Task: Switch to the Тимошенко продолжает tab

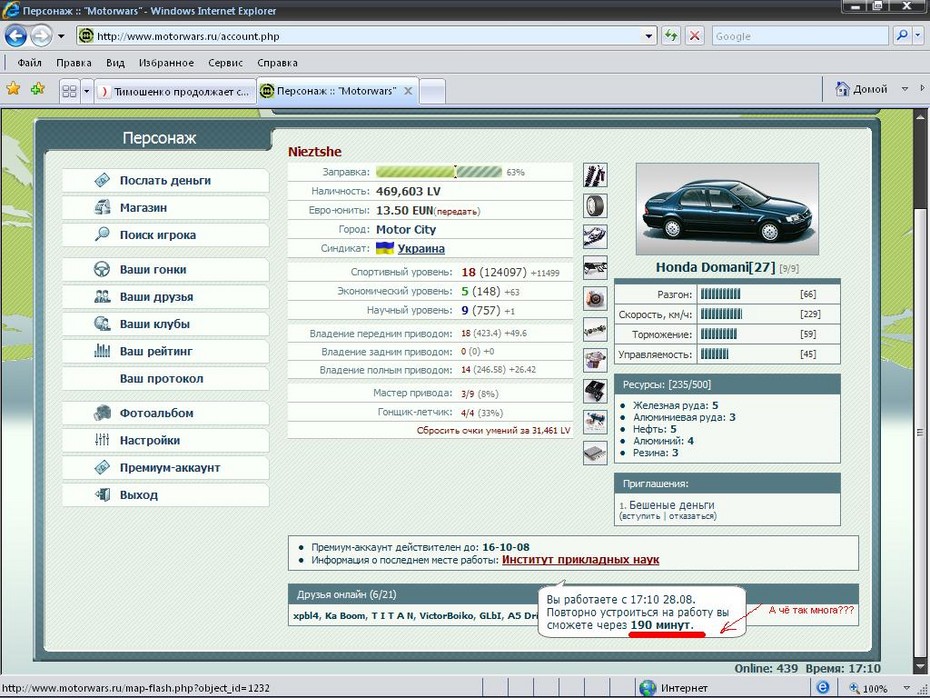Action: [176, 91]
